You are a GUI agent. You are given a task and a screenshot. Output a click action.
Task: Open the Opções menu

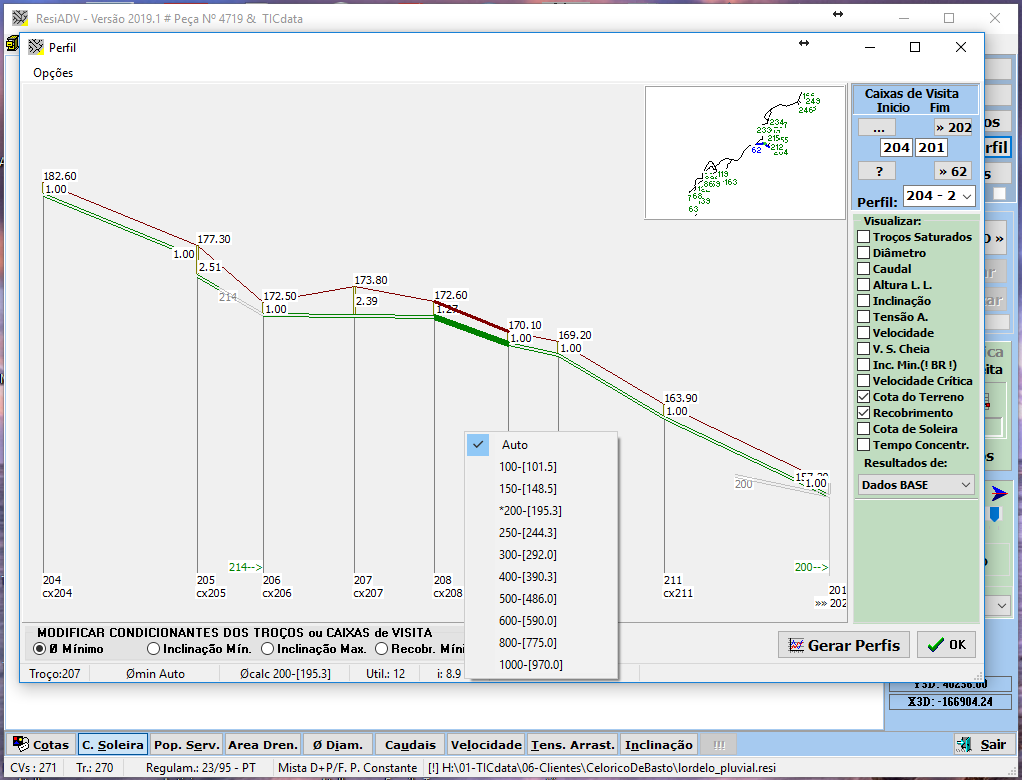53,73
